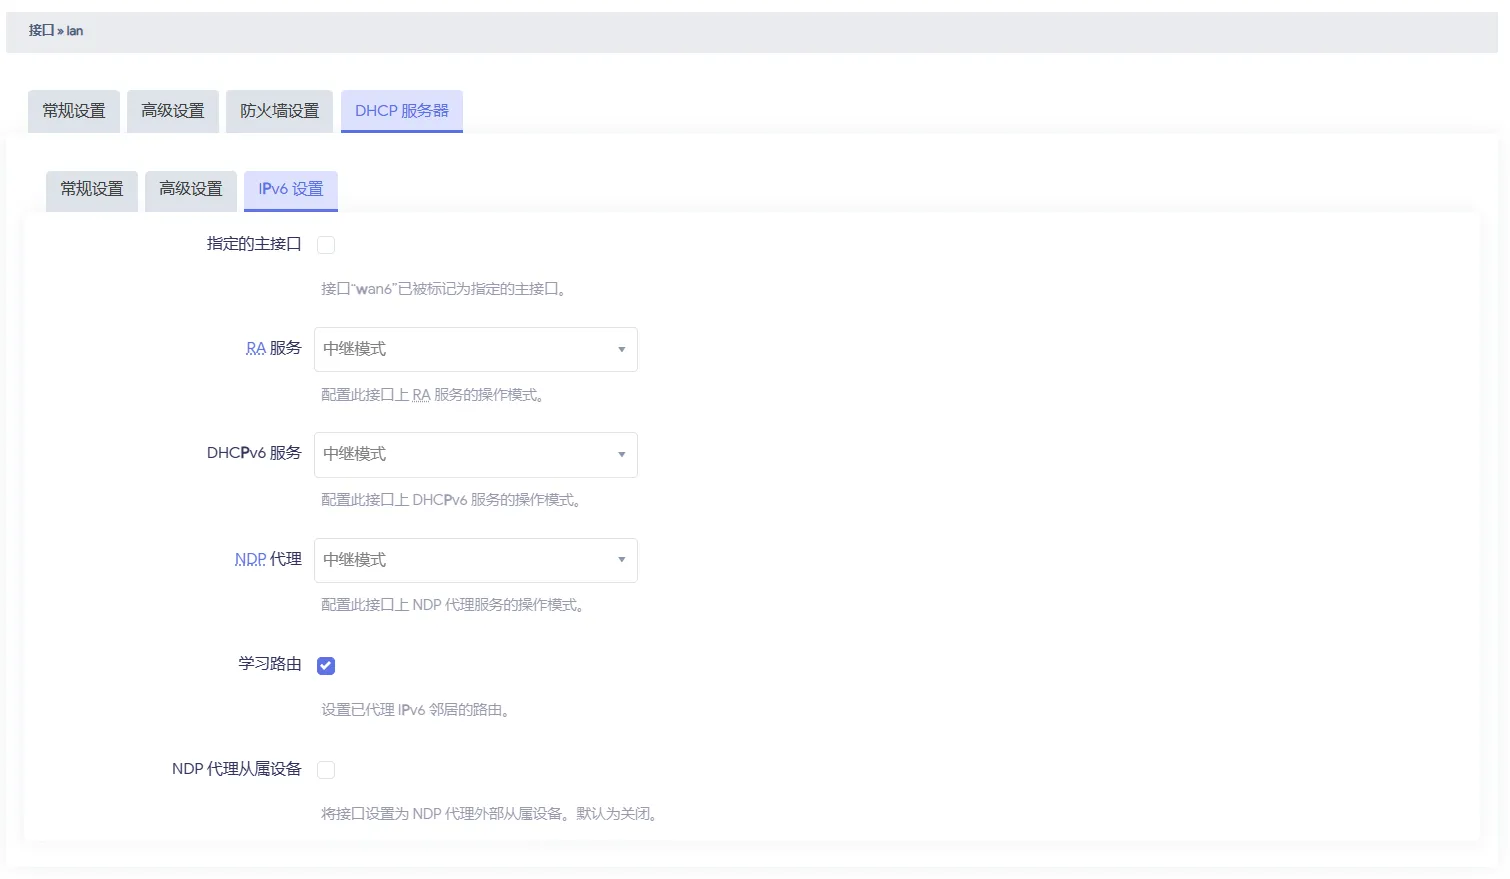
Task: Open the RA 服务 mode dropdown
Action: point(476,349)
